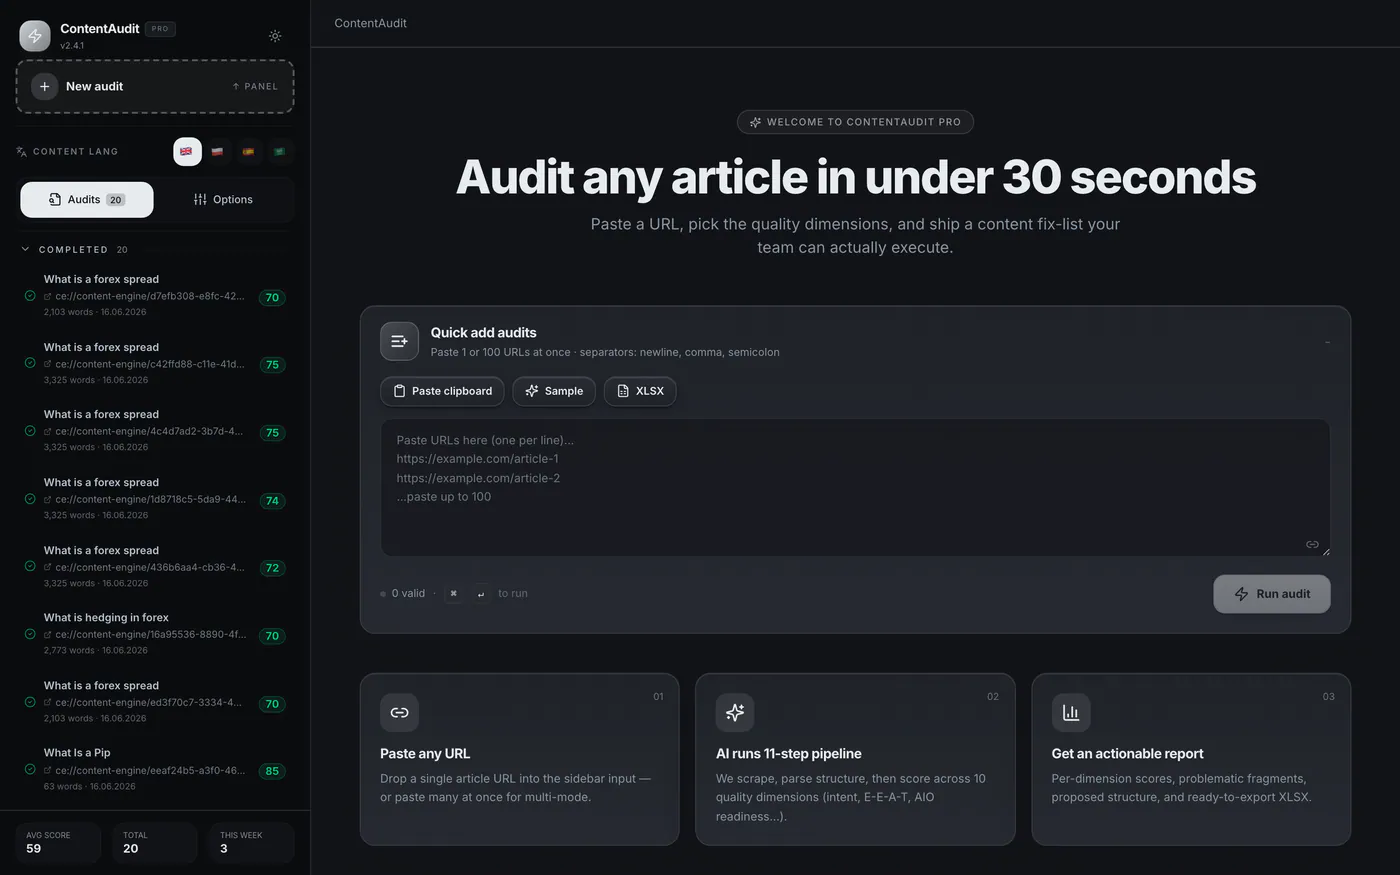The width and height of the screenshot is (1400, 875).
Task: Click the TOTAL stat card
Action: 155,842
